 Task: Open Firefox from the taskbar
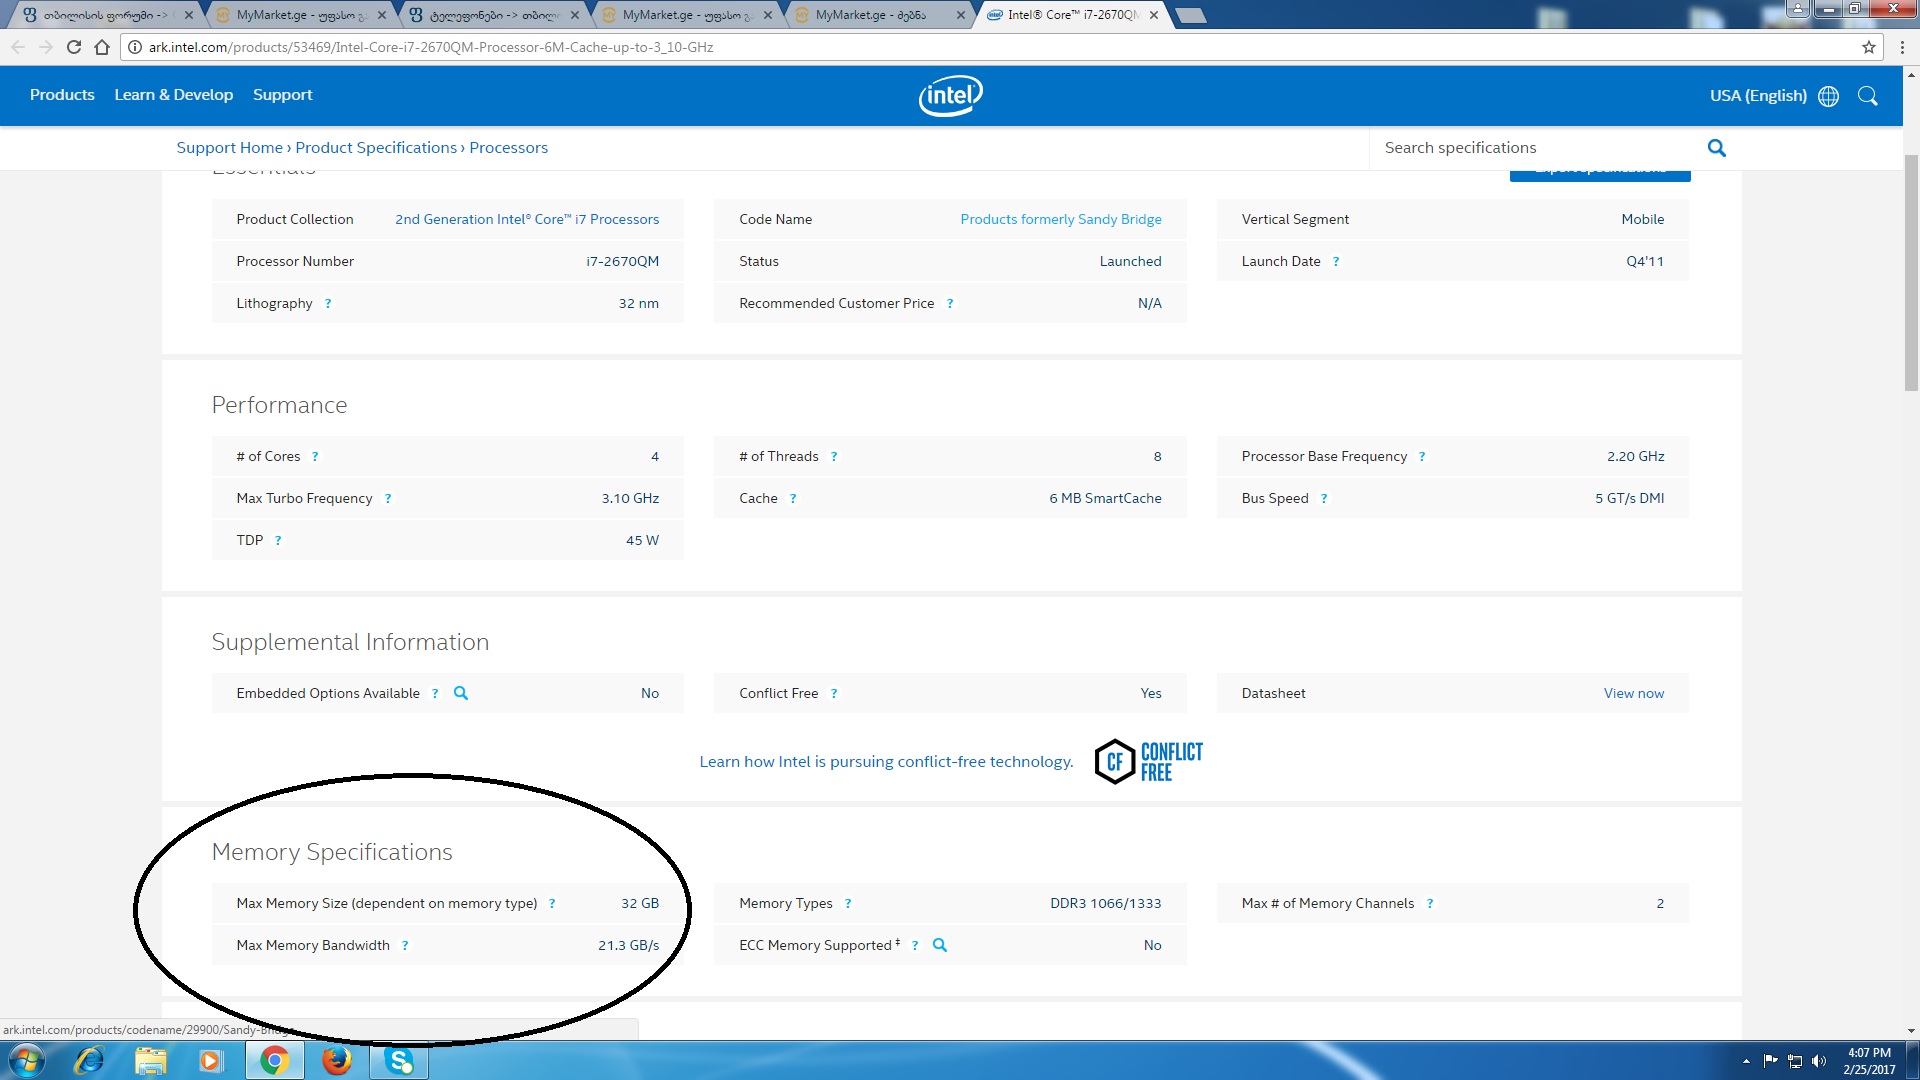pyautogui.click(x=337, y=1060)
